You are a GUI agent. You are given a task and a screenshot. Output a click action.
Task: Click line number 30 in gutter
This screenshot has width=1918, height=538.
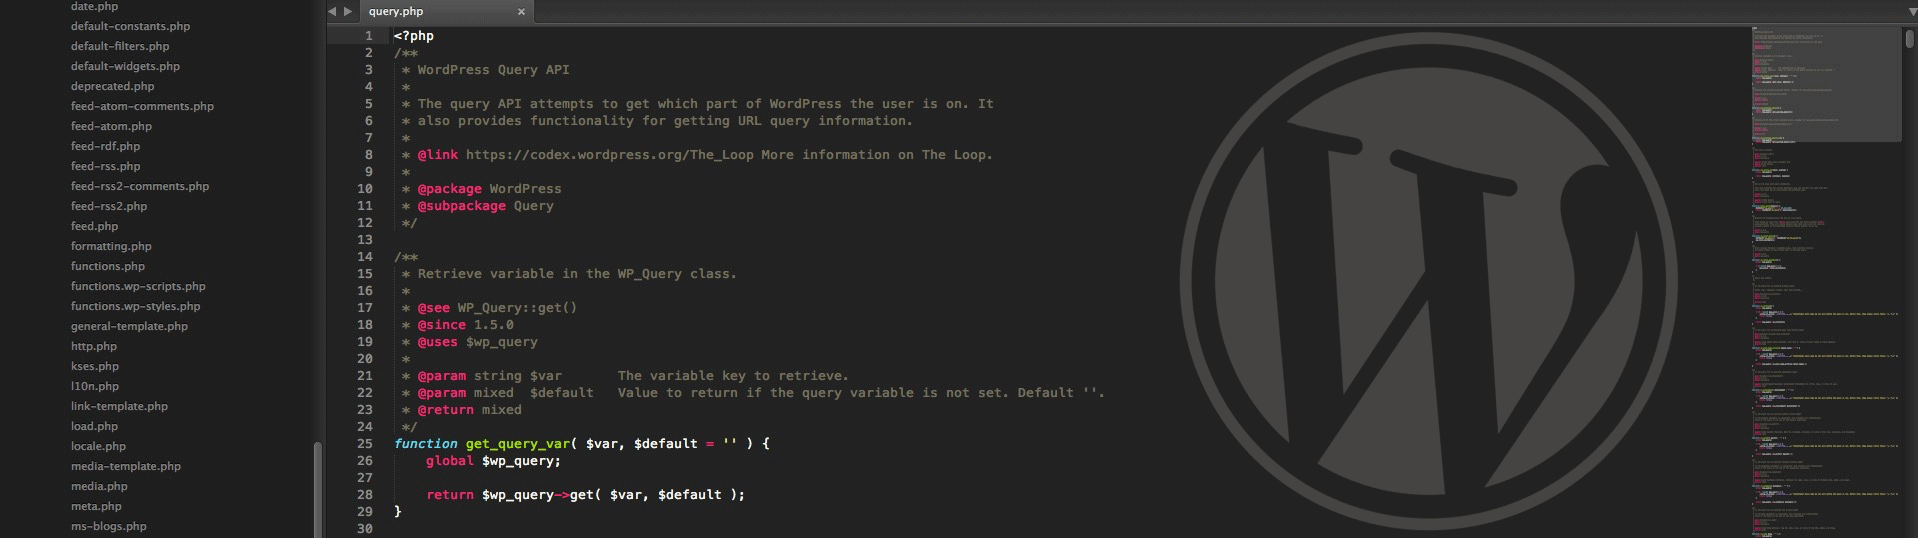pyautogui.click(x=365, y=529)
